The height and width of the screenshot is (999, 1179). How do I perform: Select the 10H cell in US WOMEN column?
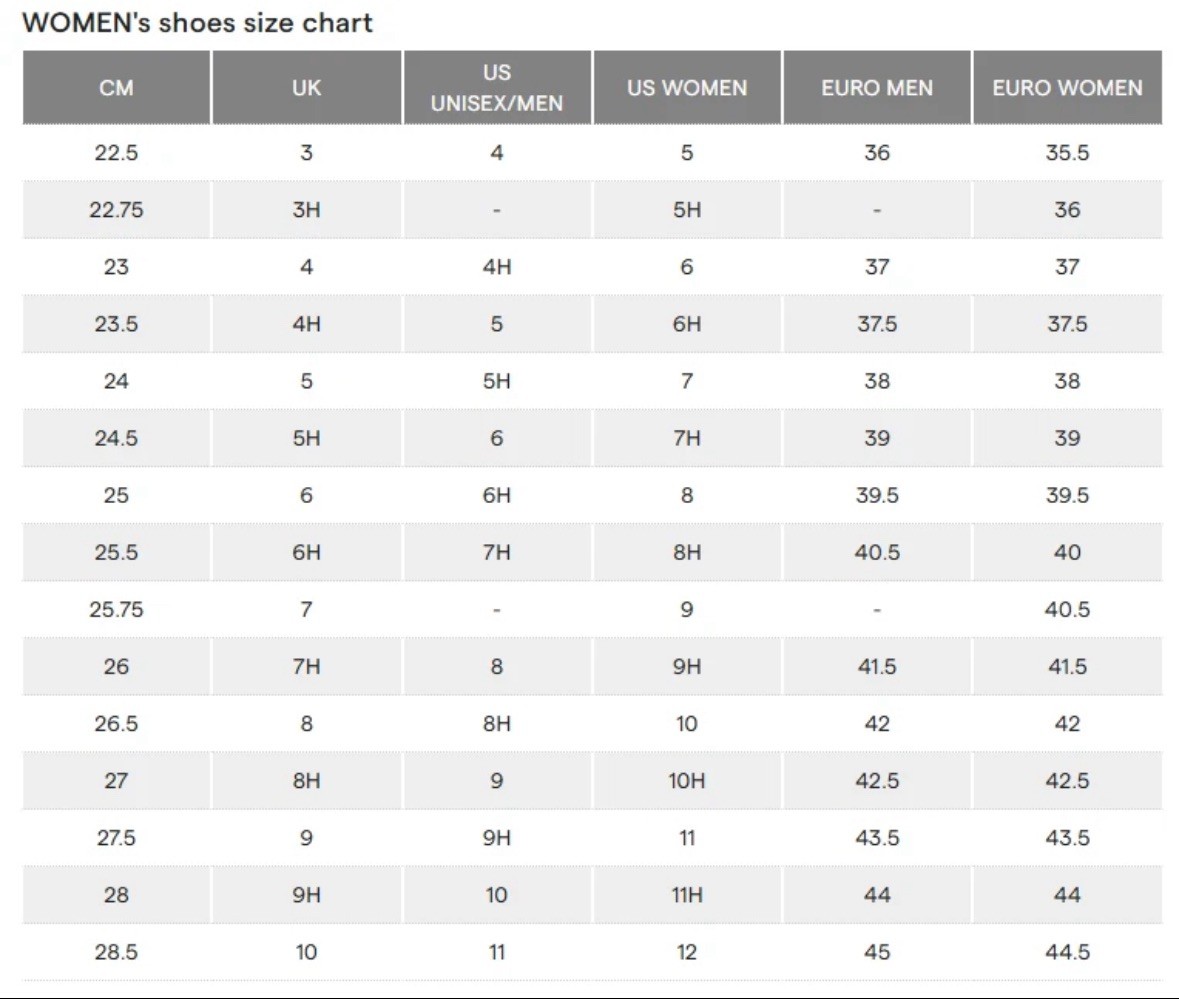(687, 781)
